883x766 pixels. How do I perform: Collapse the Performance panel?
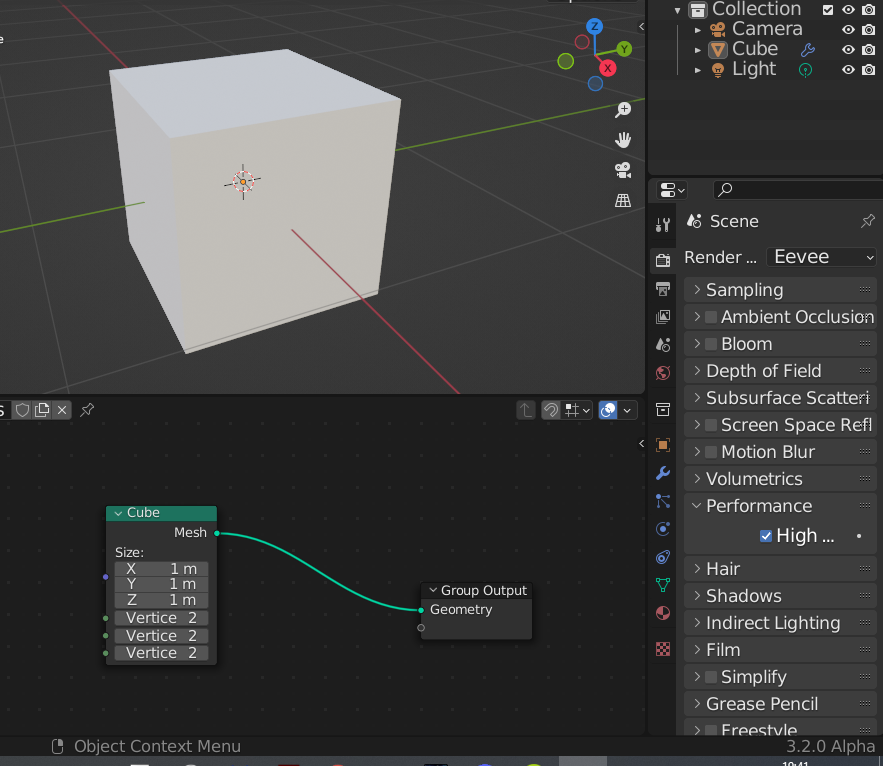pos(780,506)
